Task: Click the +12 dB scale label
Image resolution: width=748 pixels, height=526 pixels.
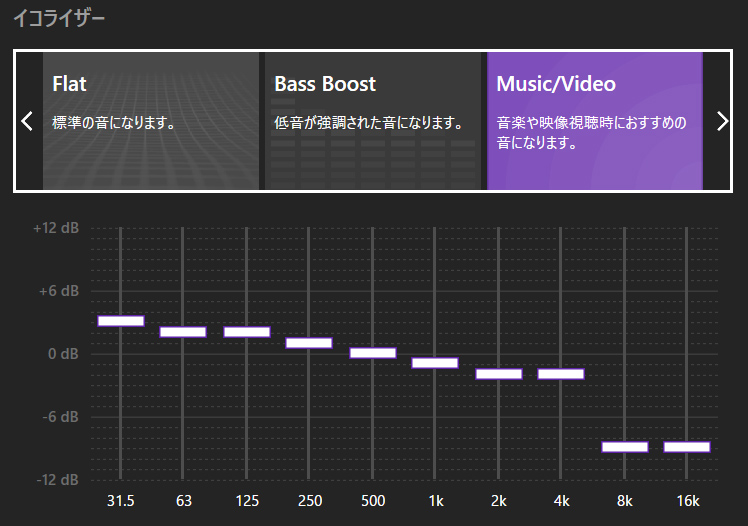Action: (x=56, y=228)
